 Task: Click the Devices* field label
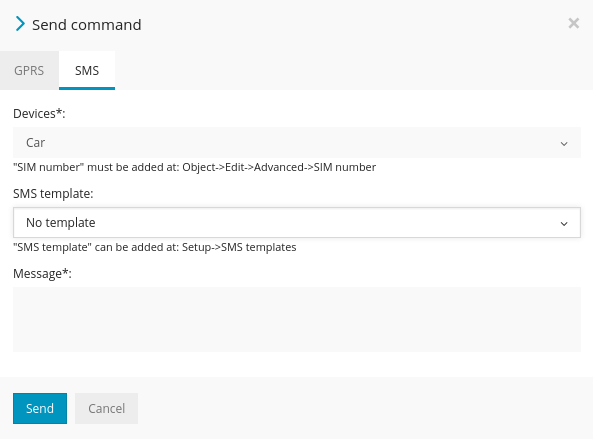click(39, 113)
